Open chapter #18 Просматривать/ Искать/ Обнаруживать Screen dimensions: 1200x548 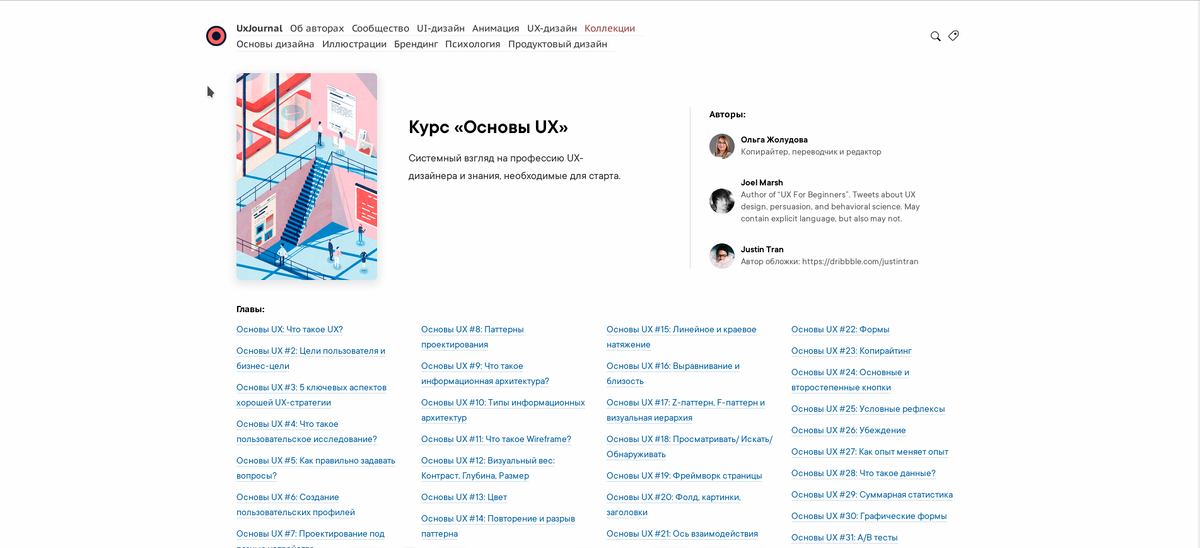point(689,446)
